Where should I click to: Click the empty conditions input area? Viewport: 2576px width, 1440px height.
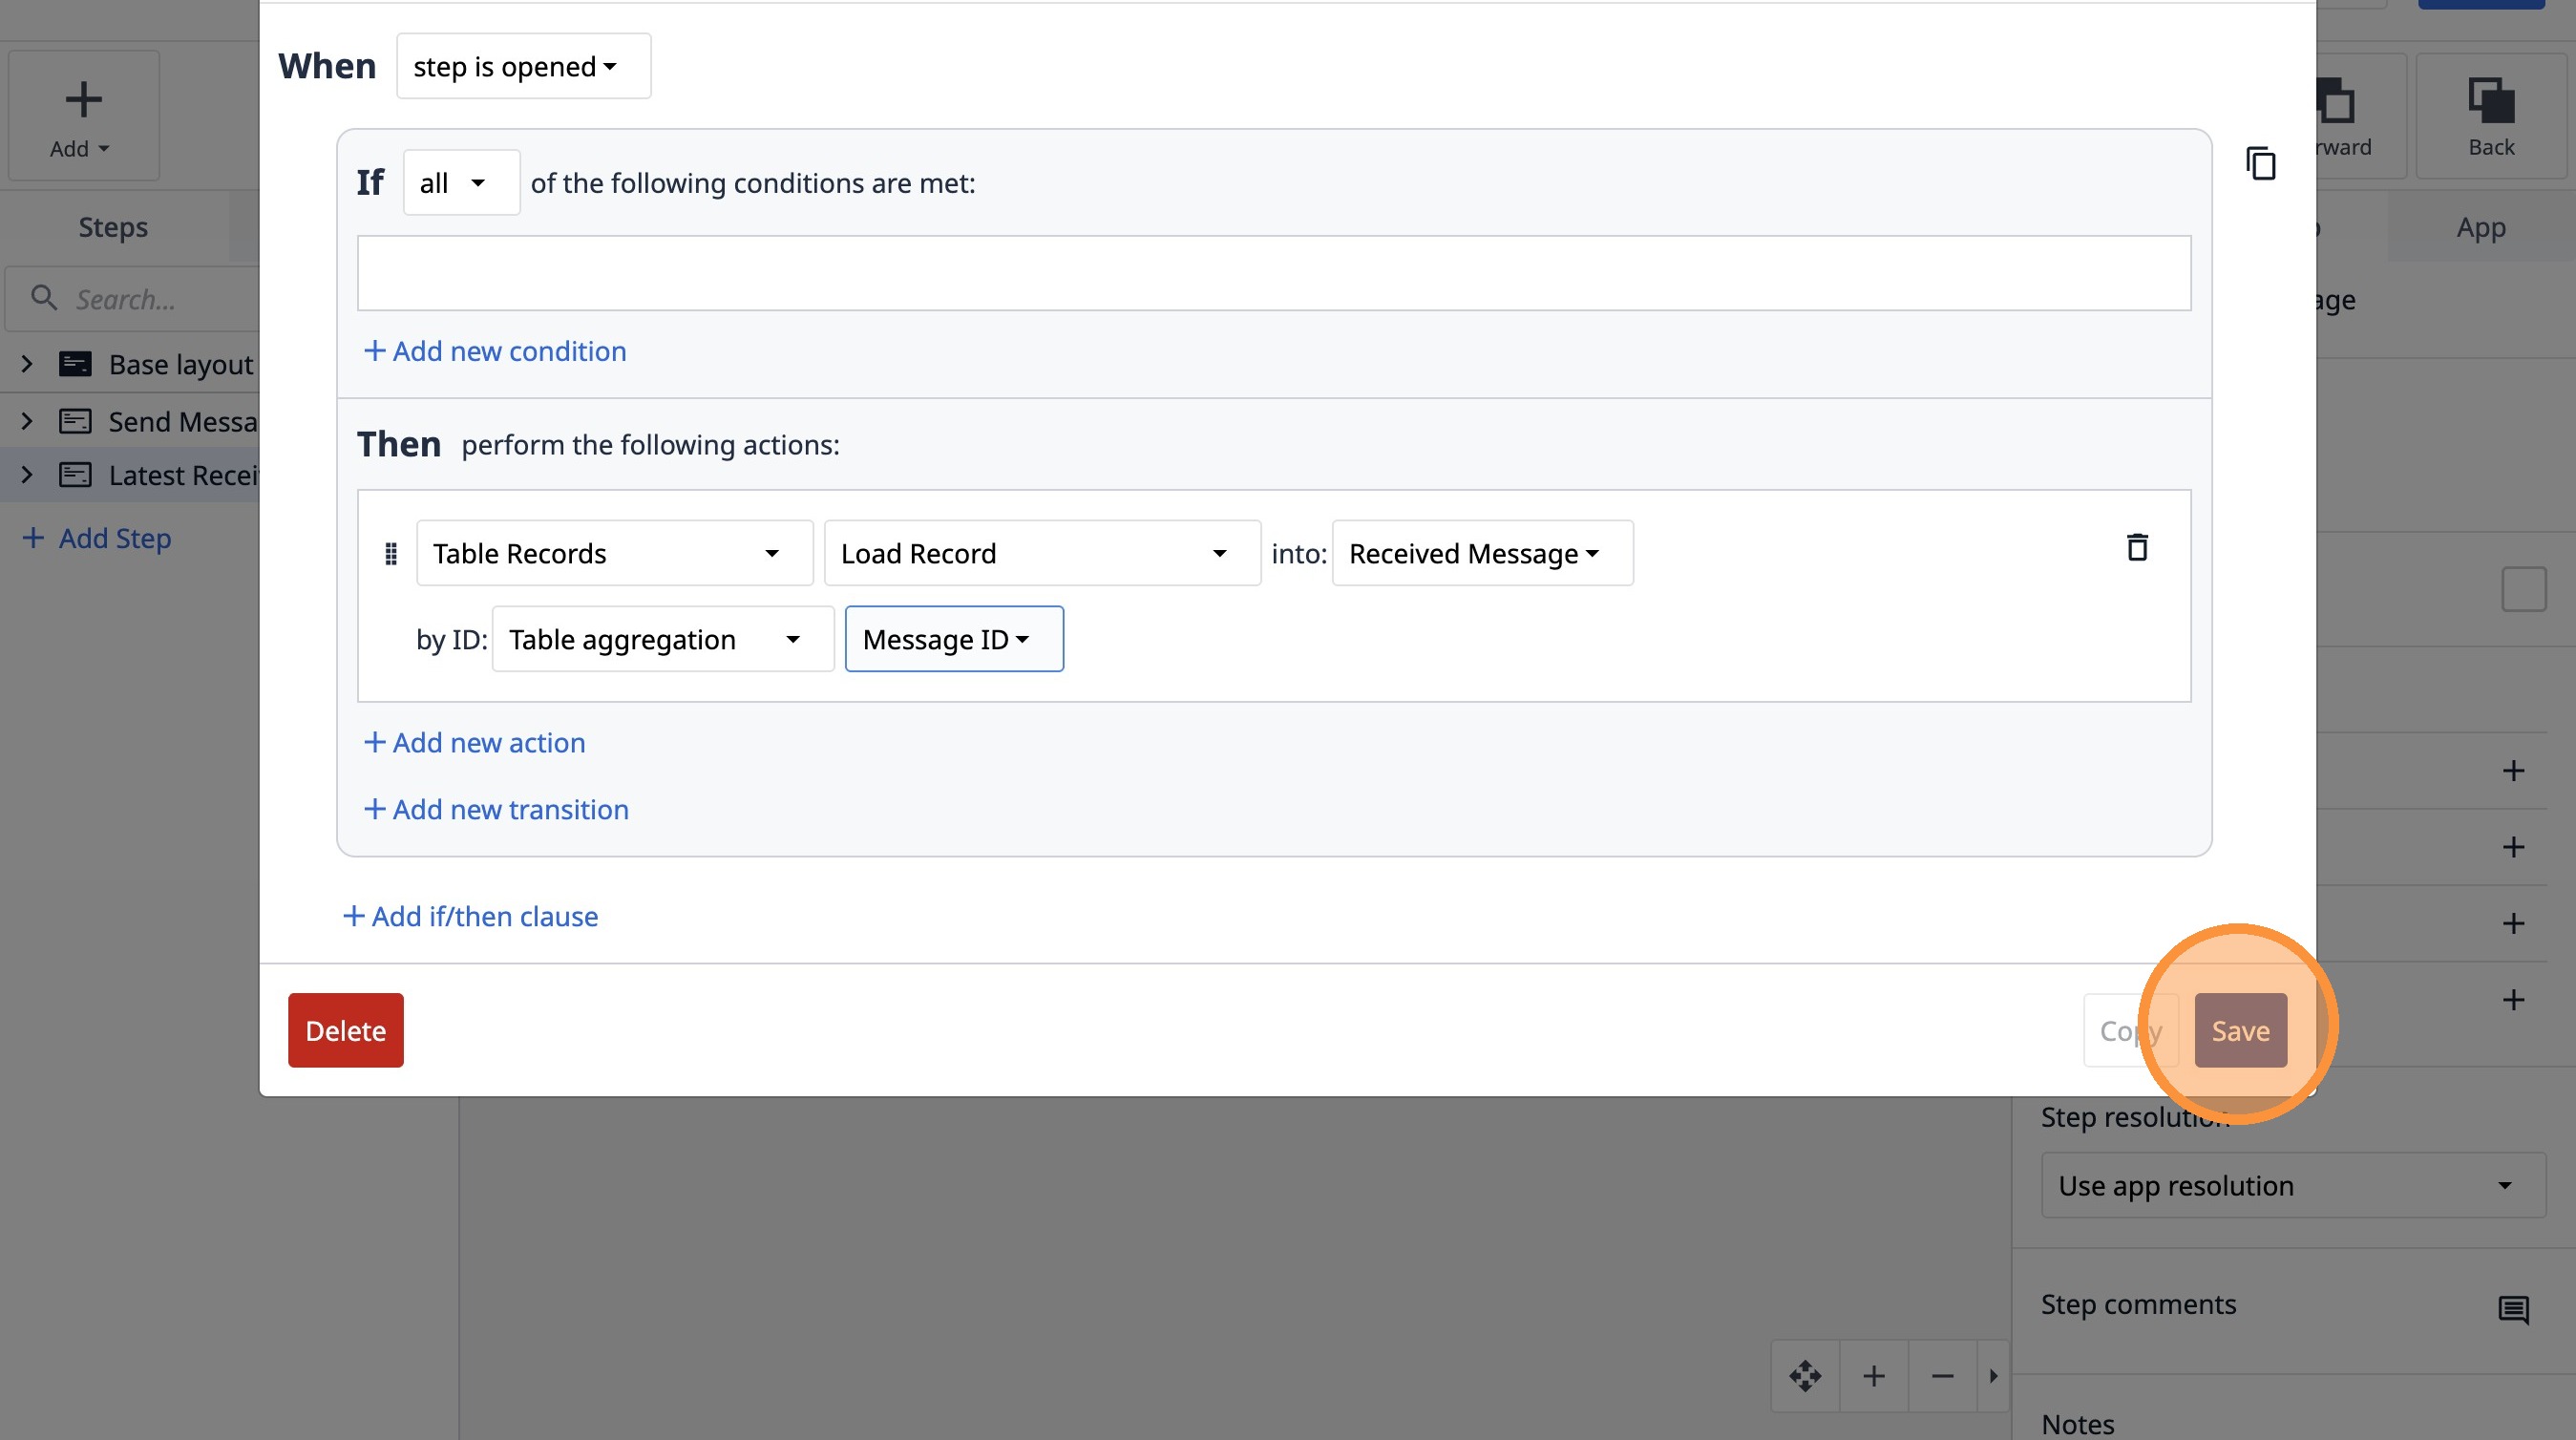click(x=1273, y=273)
